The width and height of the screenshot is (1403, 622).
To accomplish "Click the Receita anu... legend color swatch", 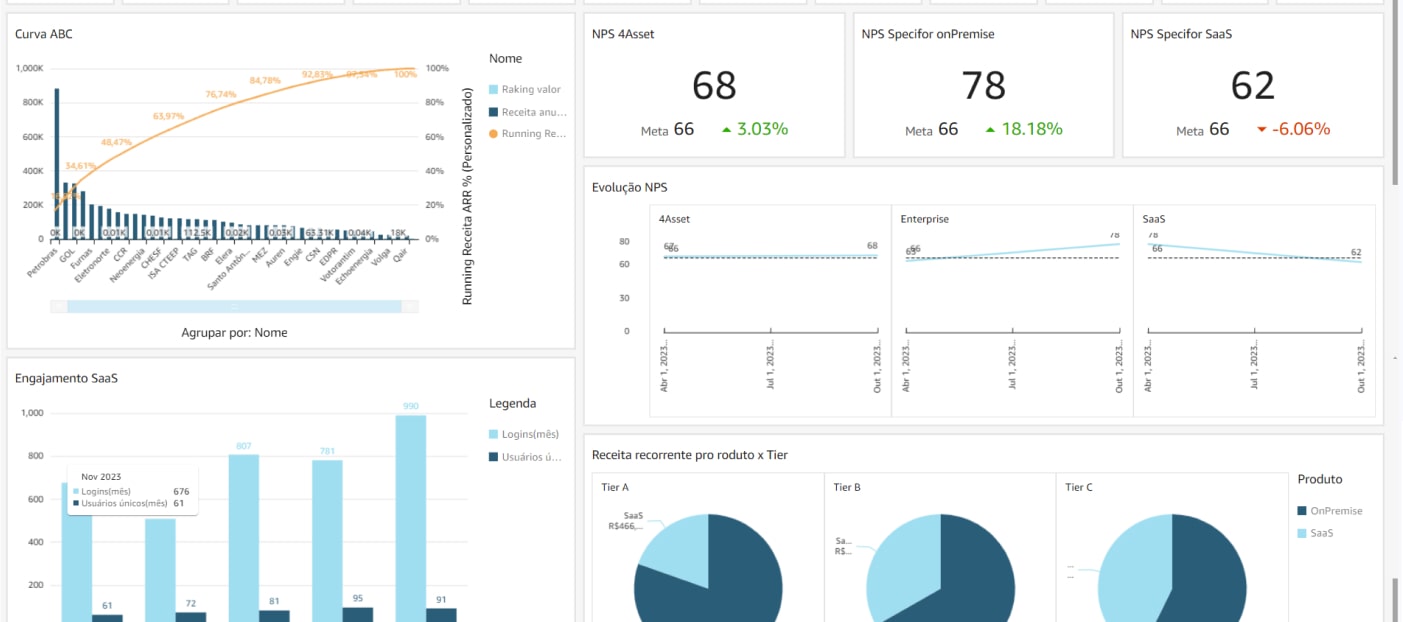I will (x=493, y=112).
